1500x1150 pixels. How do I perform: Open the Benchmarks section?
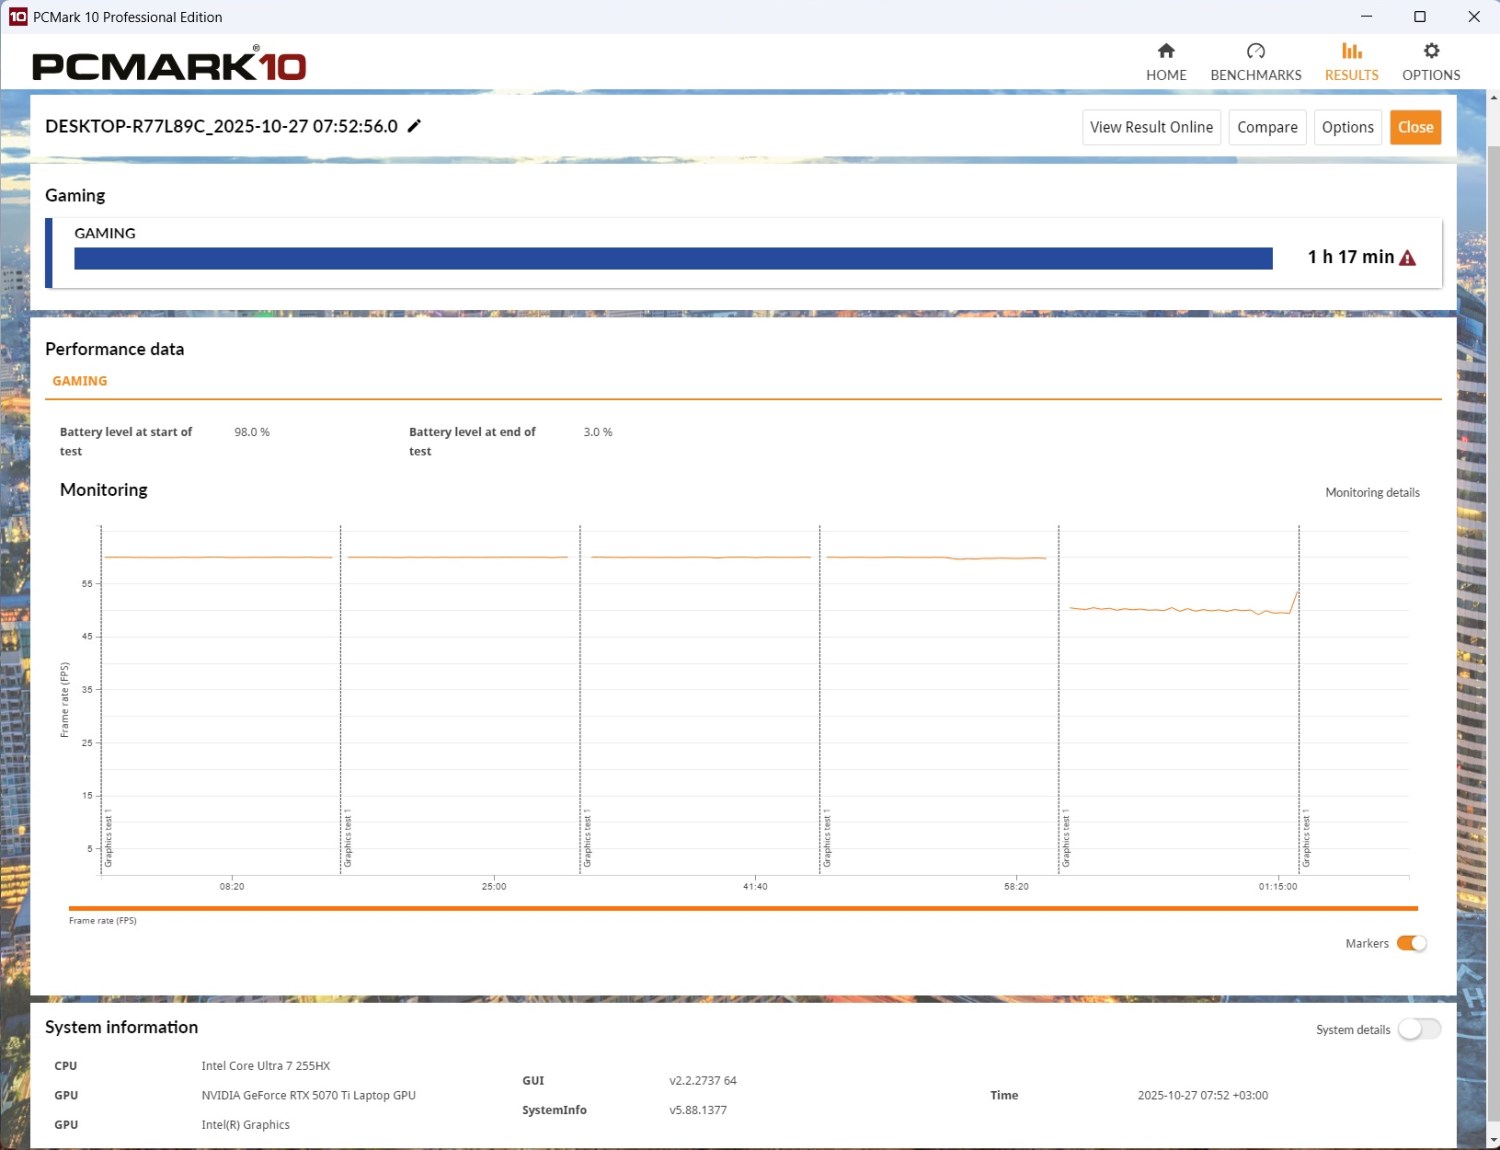point(1256,62)
